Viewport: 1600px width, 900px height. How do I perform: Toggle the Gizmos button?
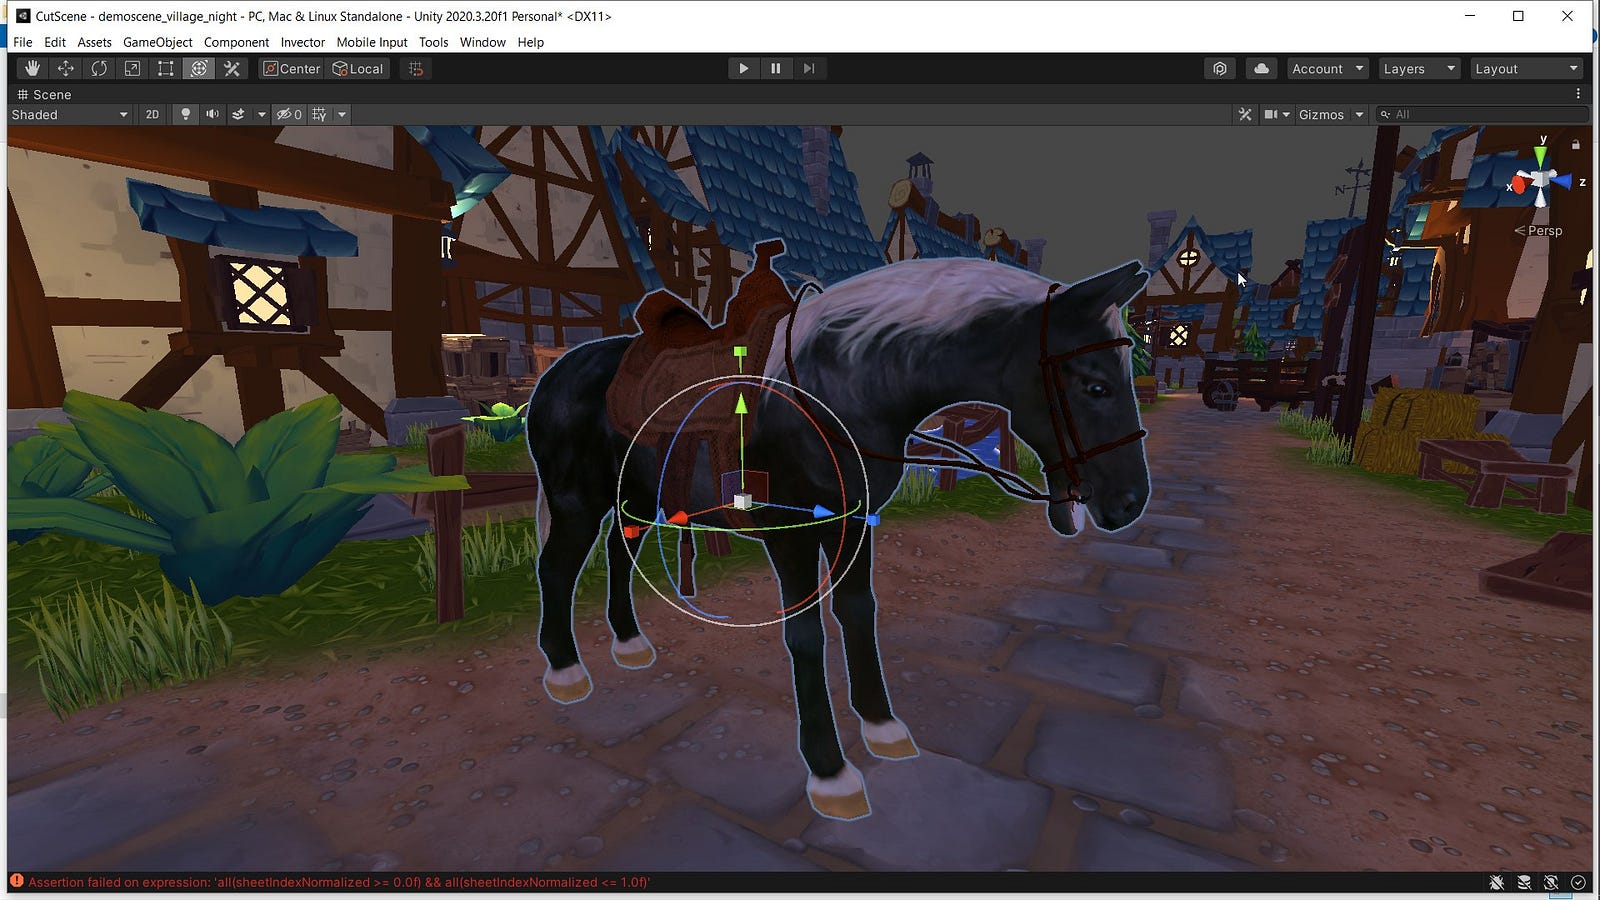[x=1321, y=114]
